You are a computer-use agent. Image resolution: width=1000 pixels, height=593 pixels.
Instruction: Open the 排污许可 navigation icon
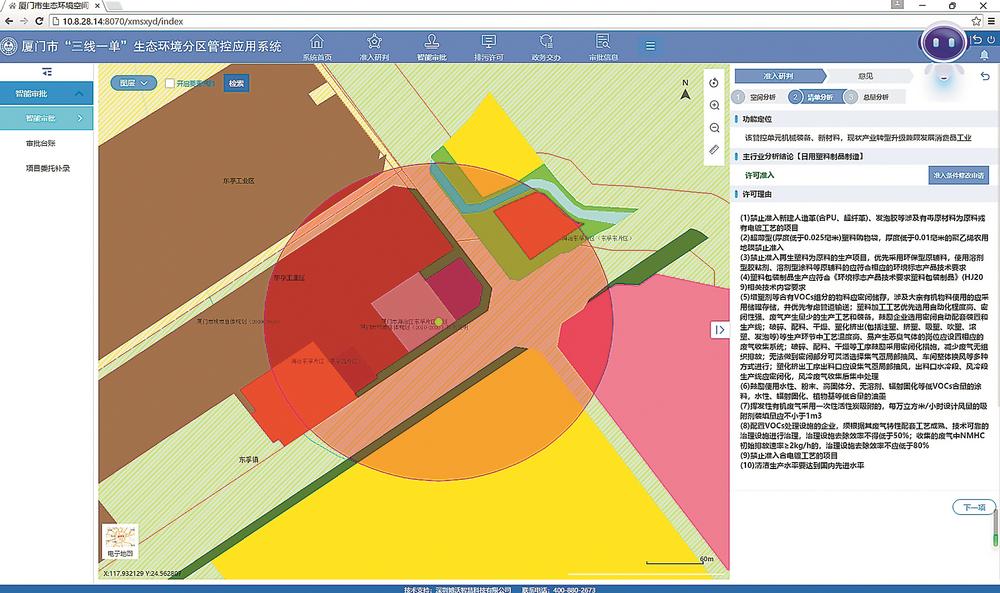click(489, 46)
